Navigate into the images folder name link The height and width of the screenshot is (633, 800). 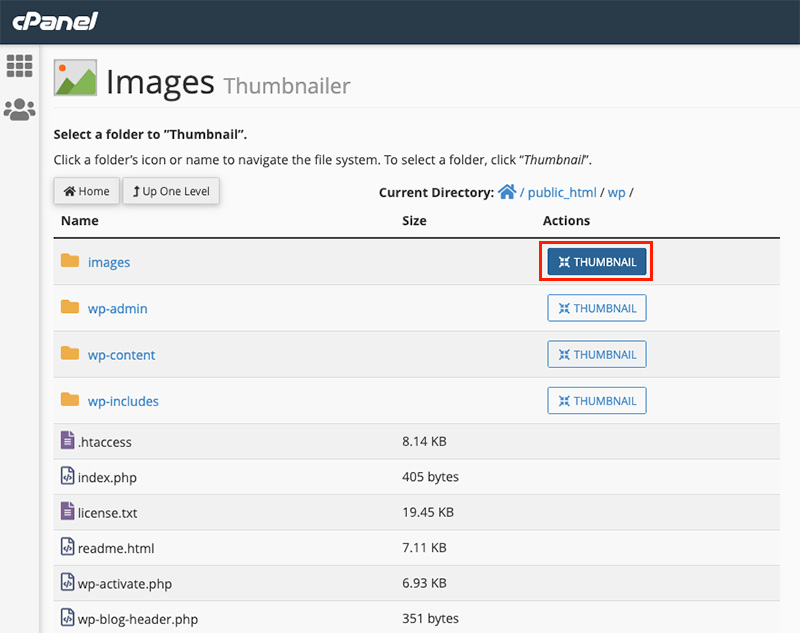coord(109,262)
